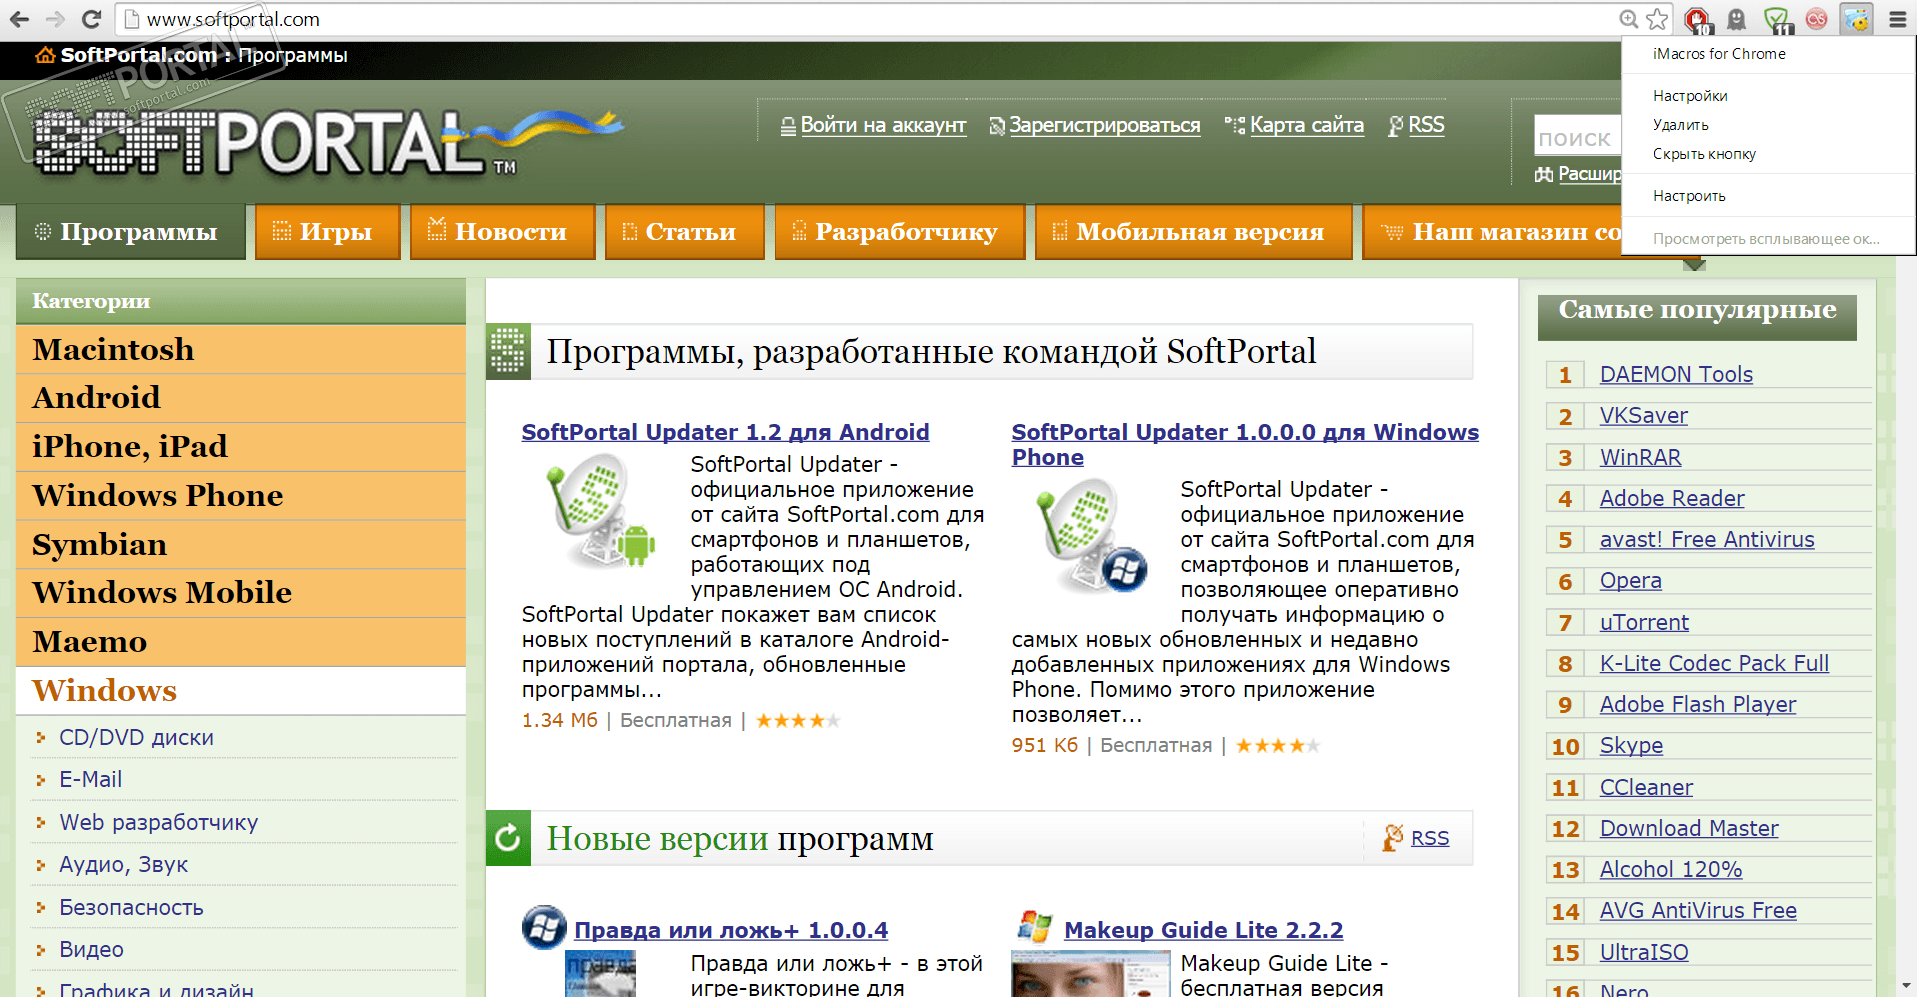The height and width of the screenshot is (997, 1917).
Task: Click the SoftPortal Updater Windows Phone app icon
Action: point(1091,536)
